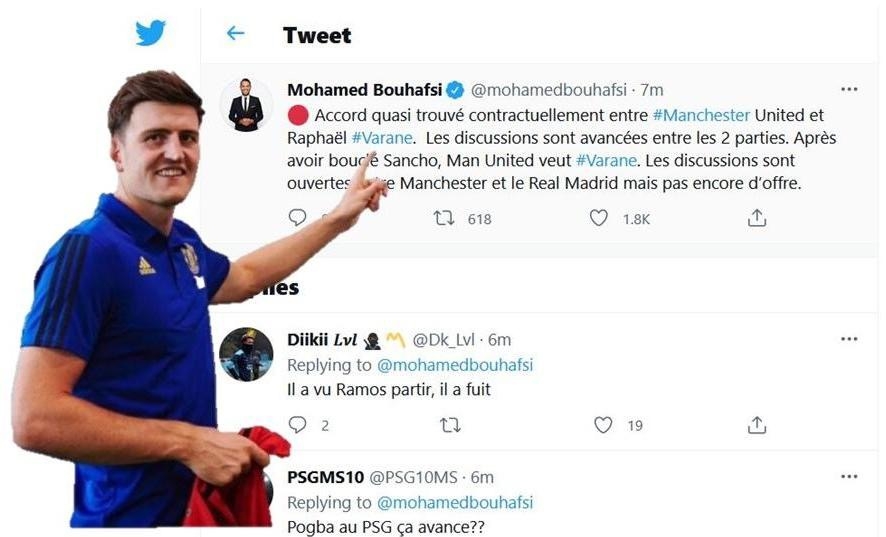
Task: Retweet the Mohamed Bouhafsi tweet
Action: click(444, 218)
